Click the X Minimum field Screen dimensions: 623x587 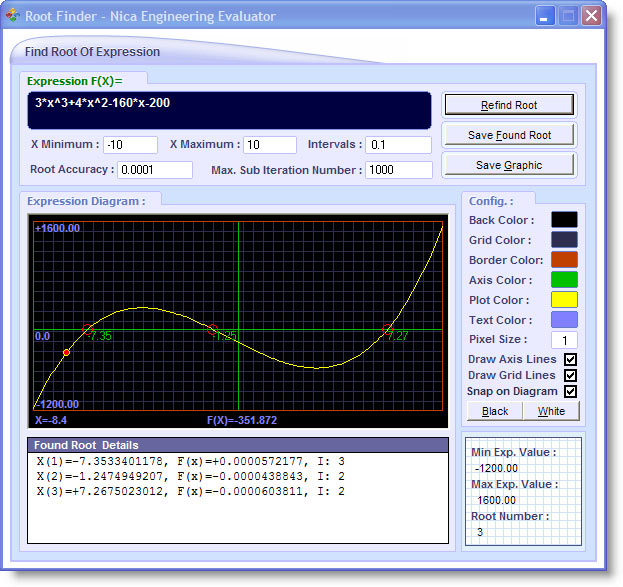click(x=131, y=145)
